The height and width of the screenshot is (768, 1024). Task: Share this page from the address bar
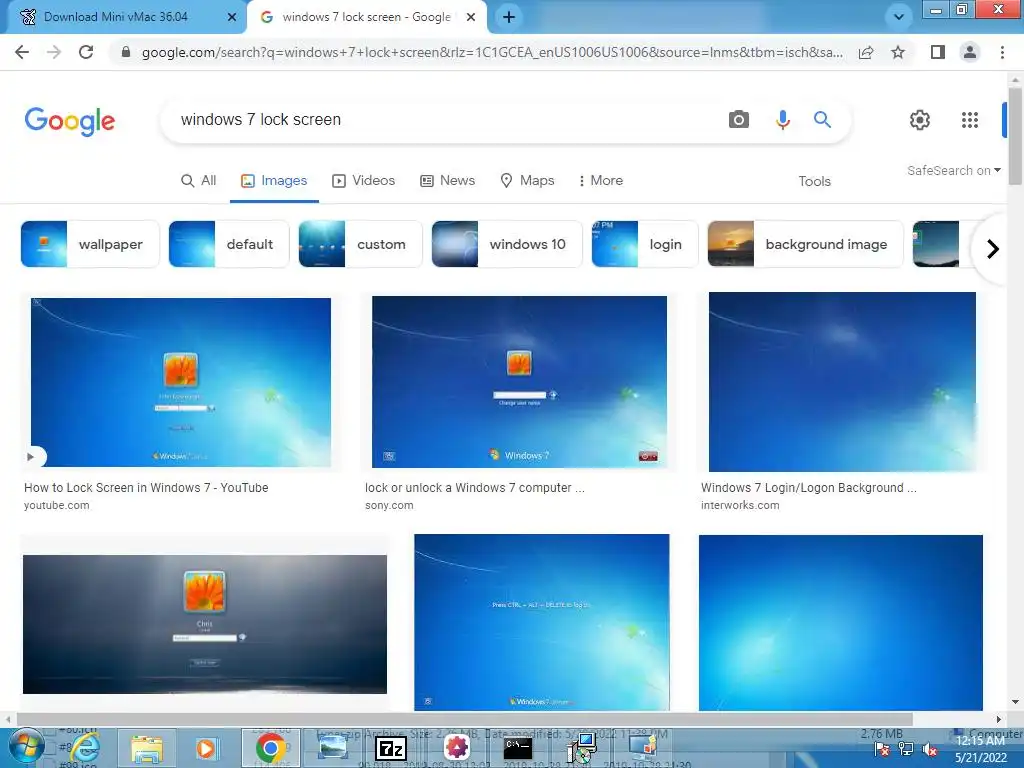coord(866,52)
